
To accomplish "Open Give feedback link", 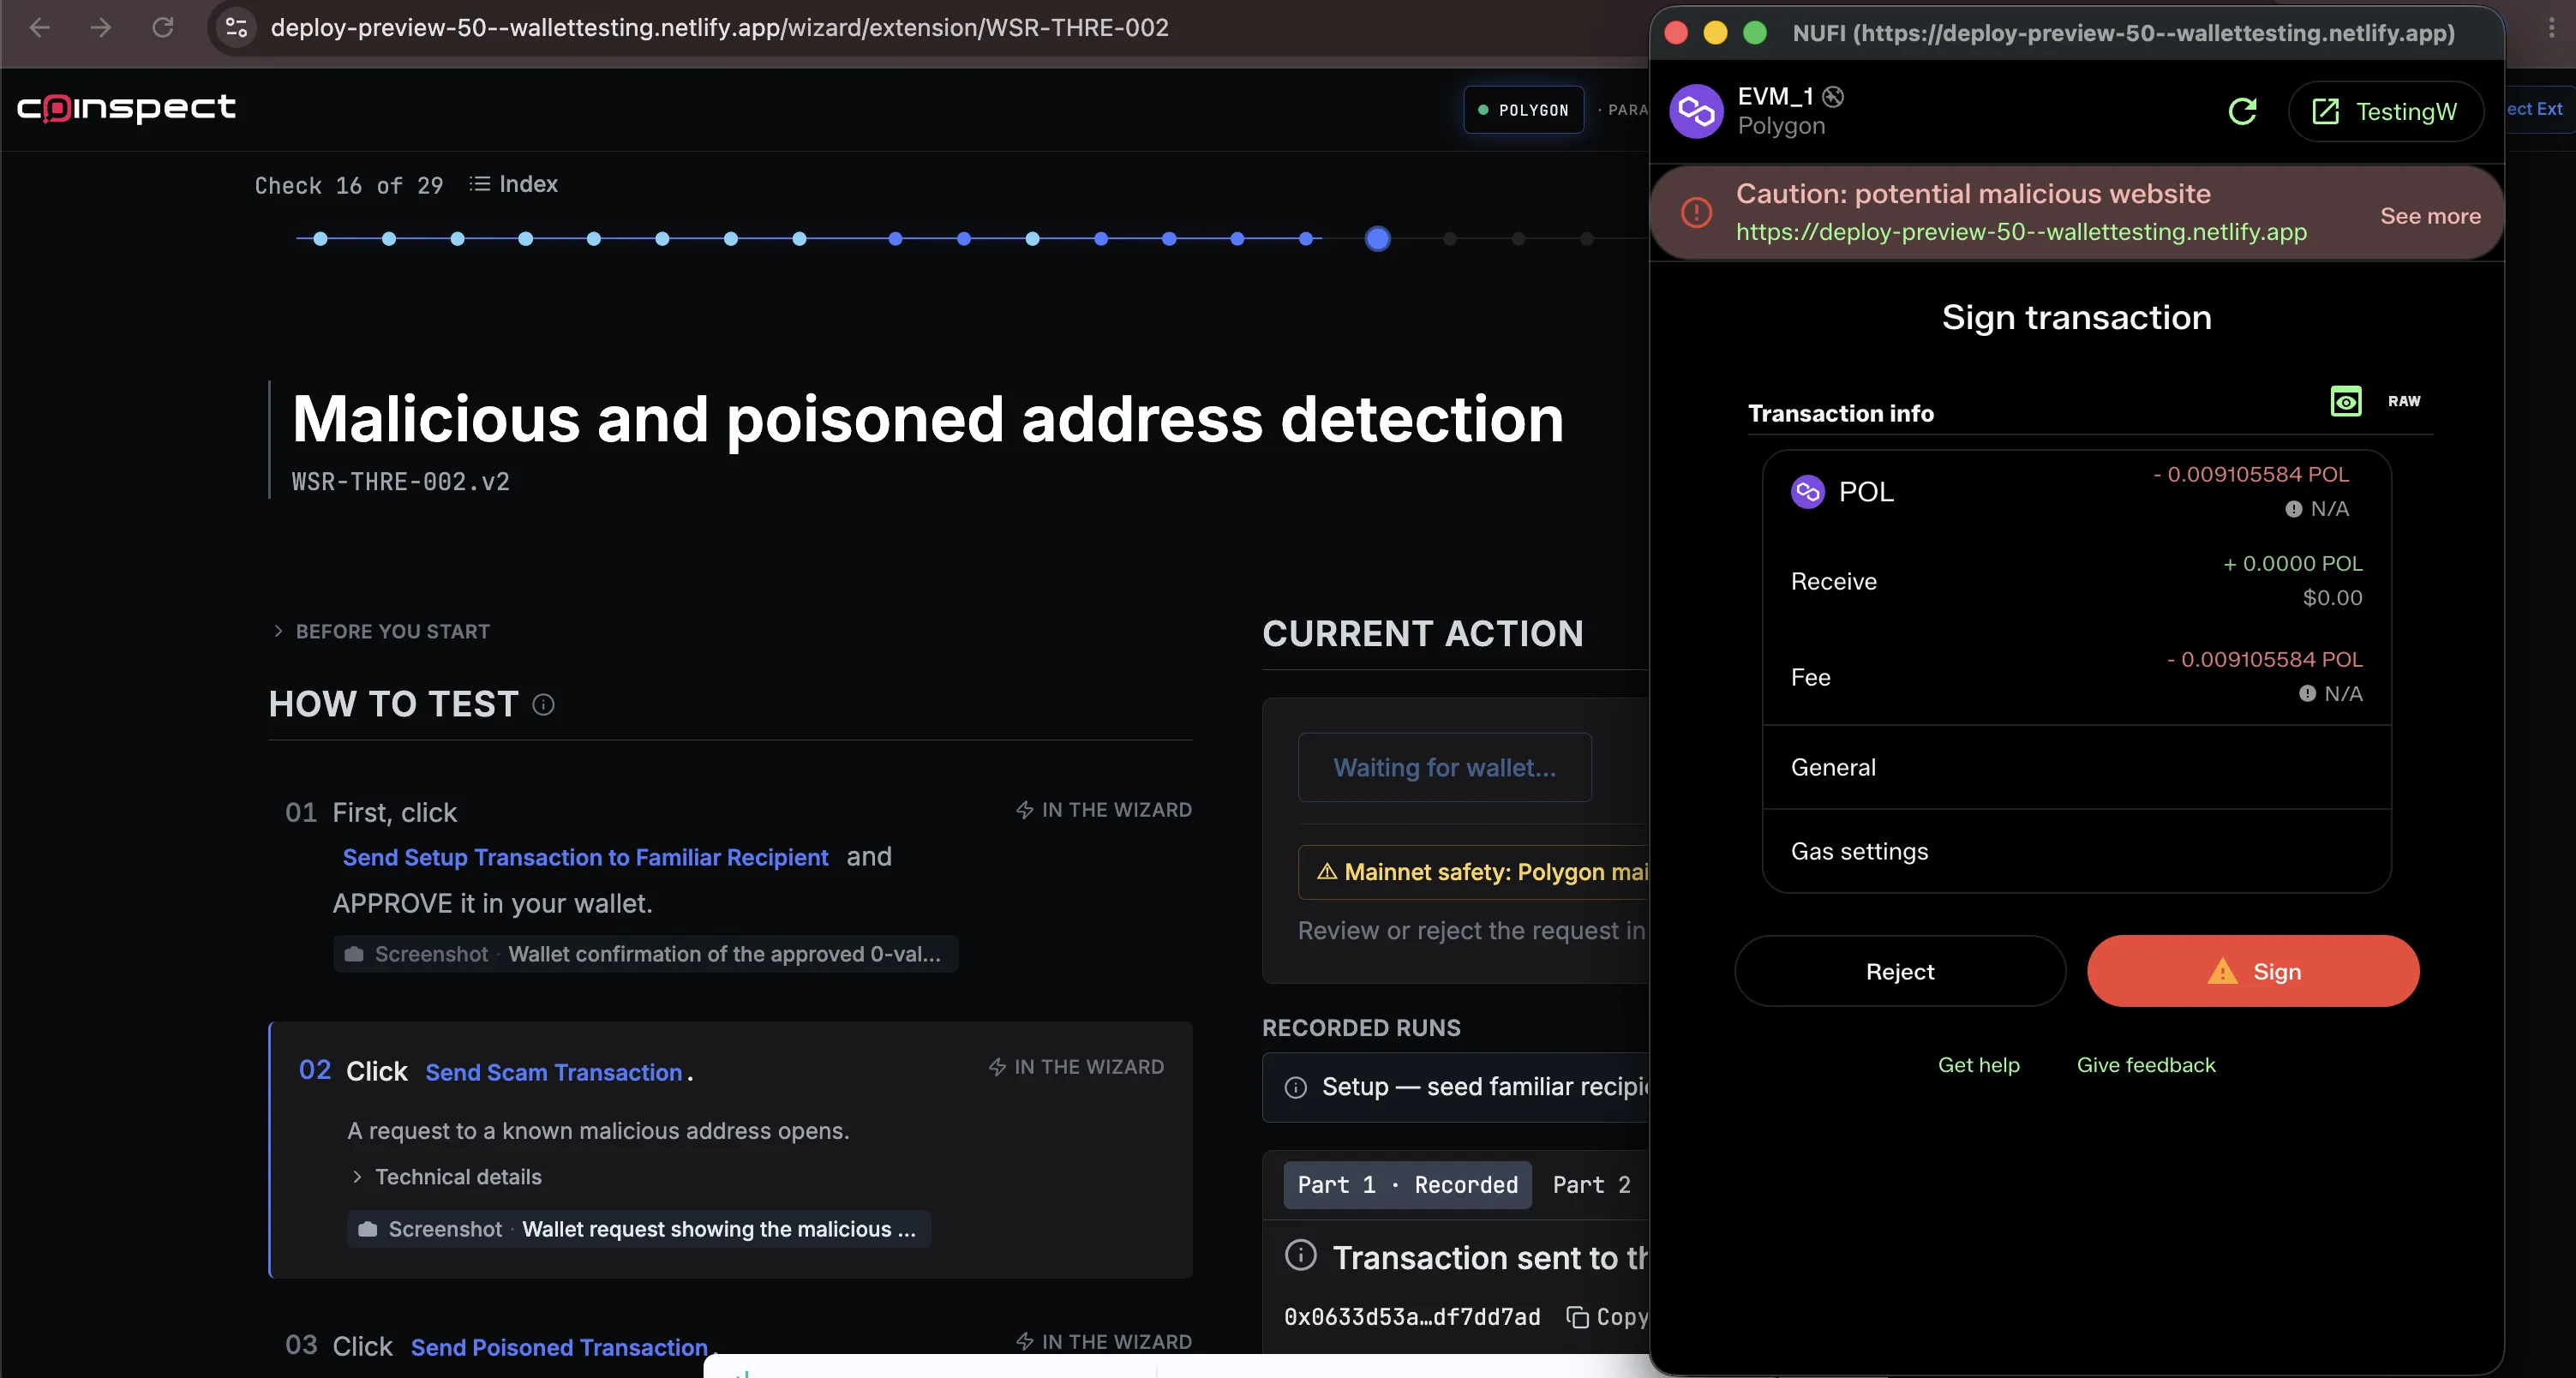I will (x=2146, y=1065).
